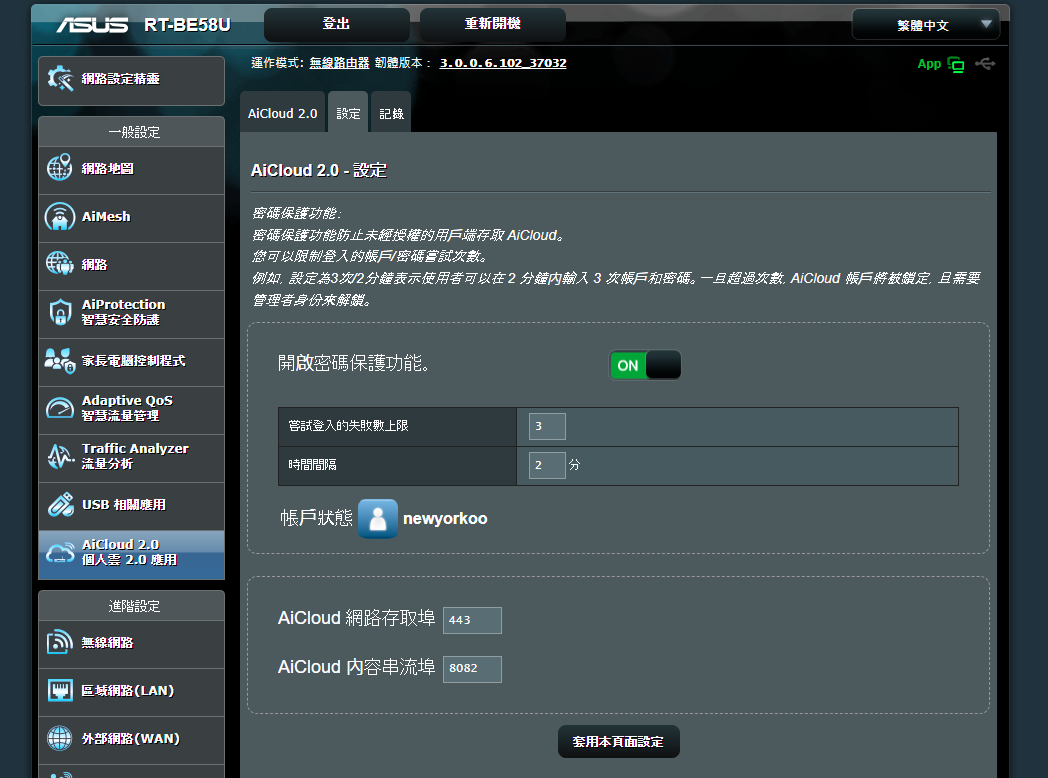
Task: Click the 重新開機 reboot button
Action: pyautogui.click(x=493, y=24)
